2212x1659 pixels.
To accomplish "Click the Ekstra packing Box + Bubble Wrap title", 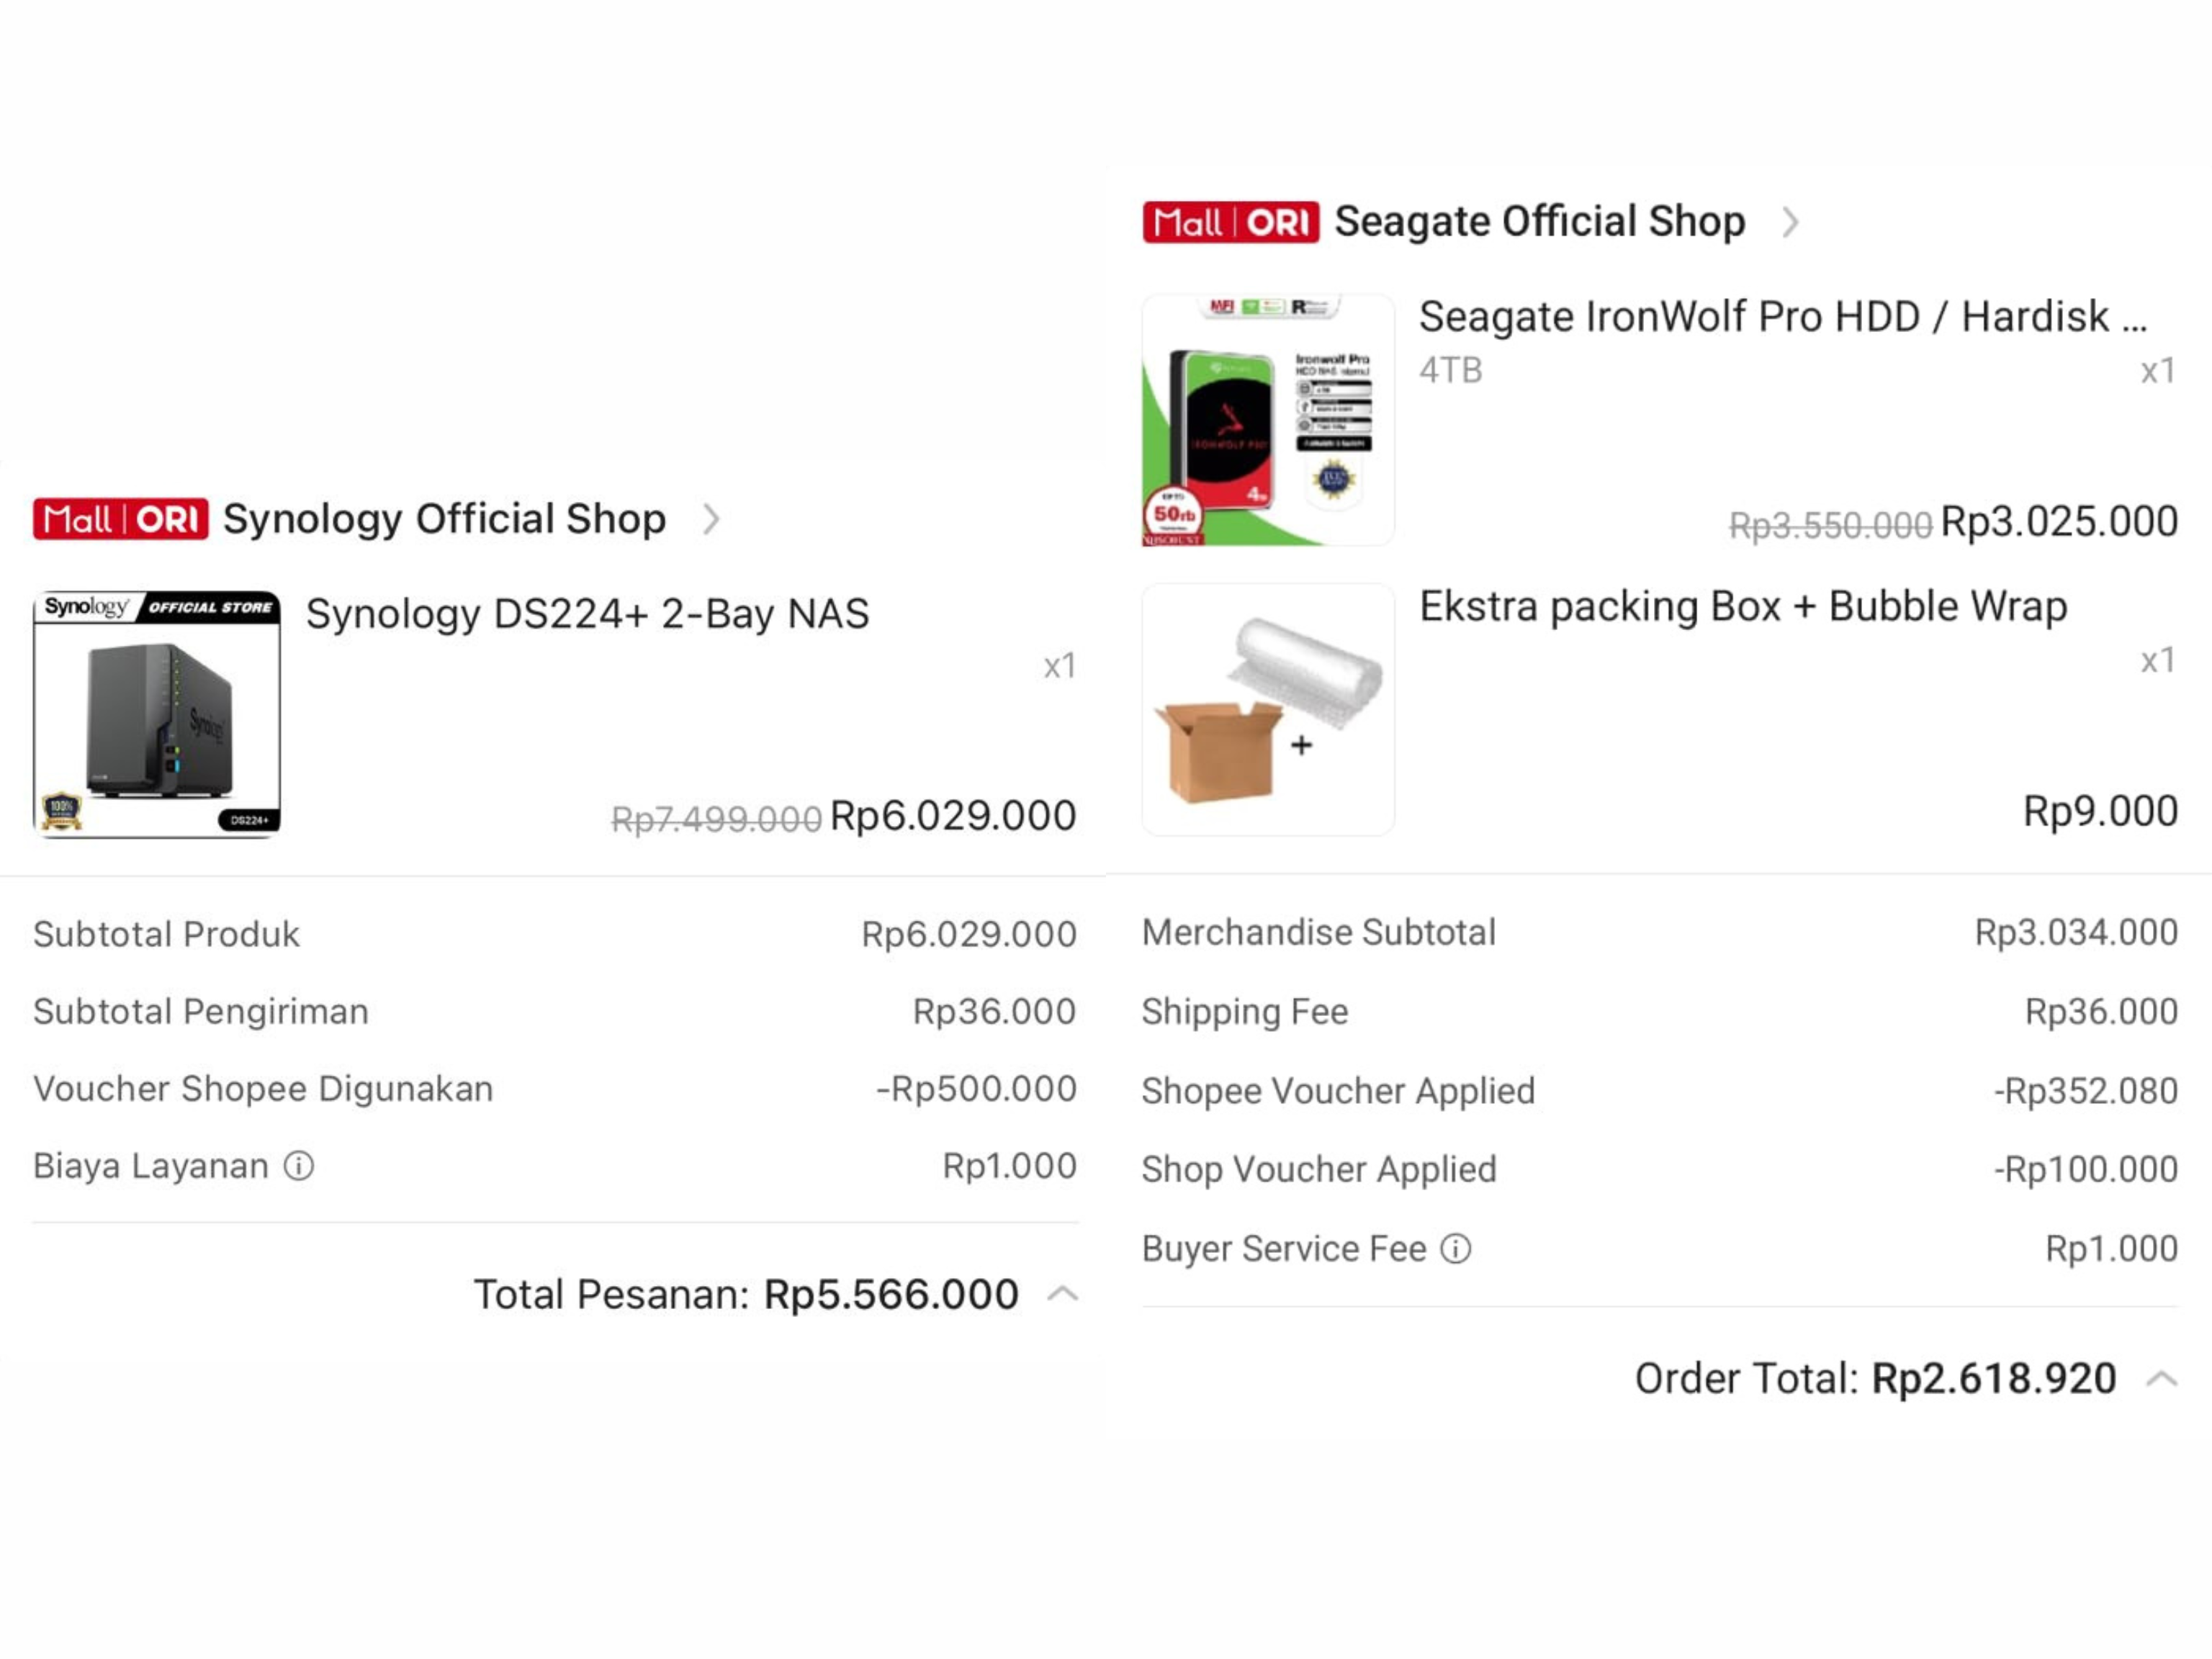I will point(1742,606).
